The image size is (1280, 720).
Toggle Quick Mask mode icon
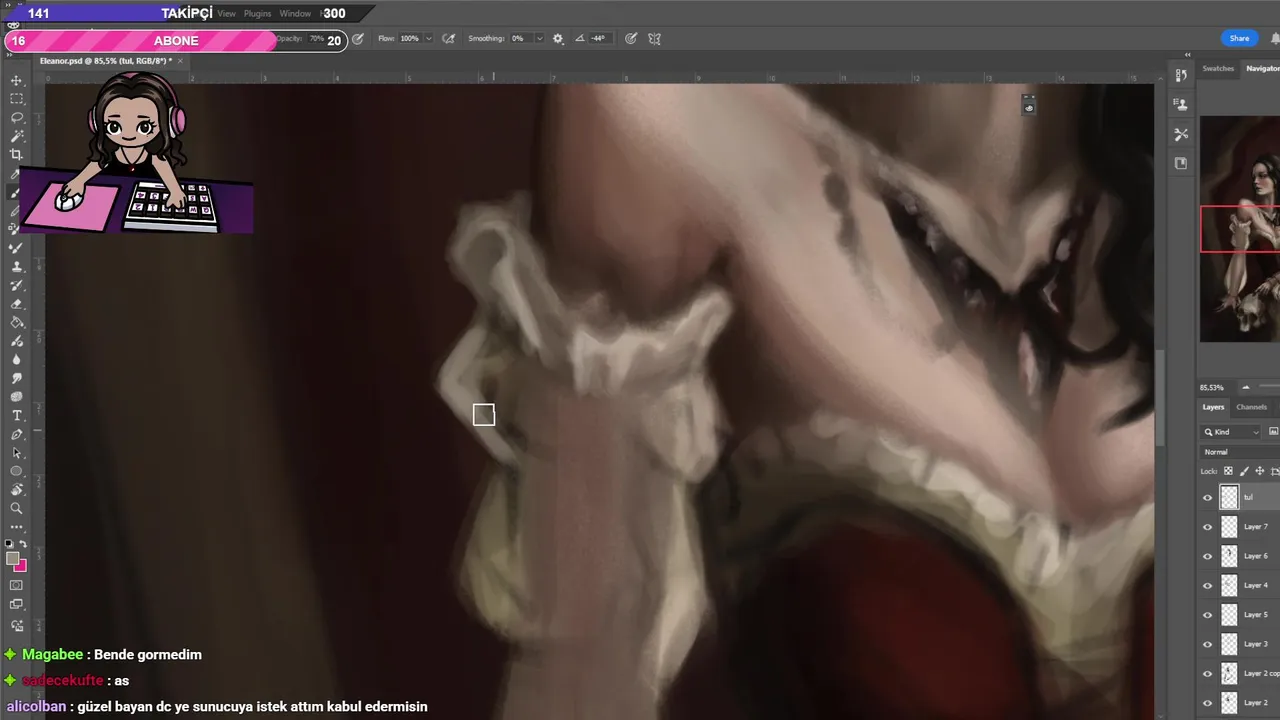(16, 585)
